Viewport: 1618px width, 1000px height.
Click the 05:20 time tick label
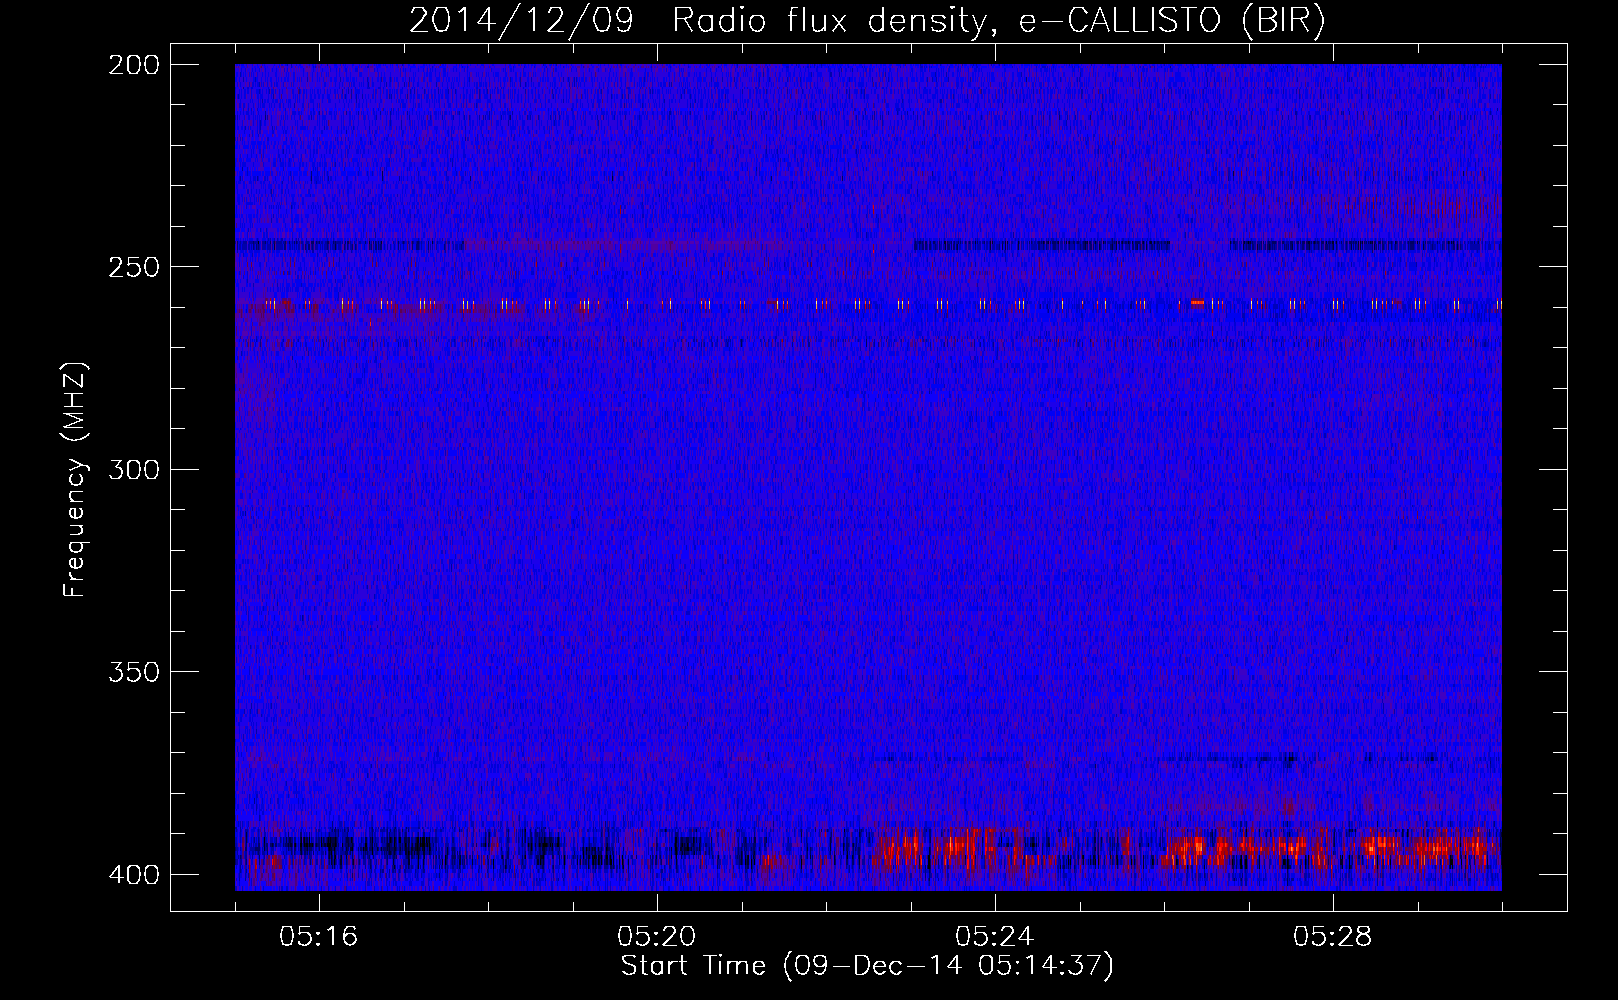pyautogui.click(x=657, y=937)
